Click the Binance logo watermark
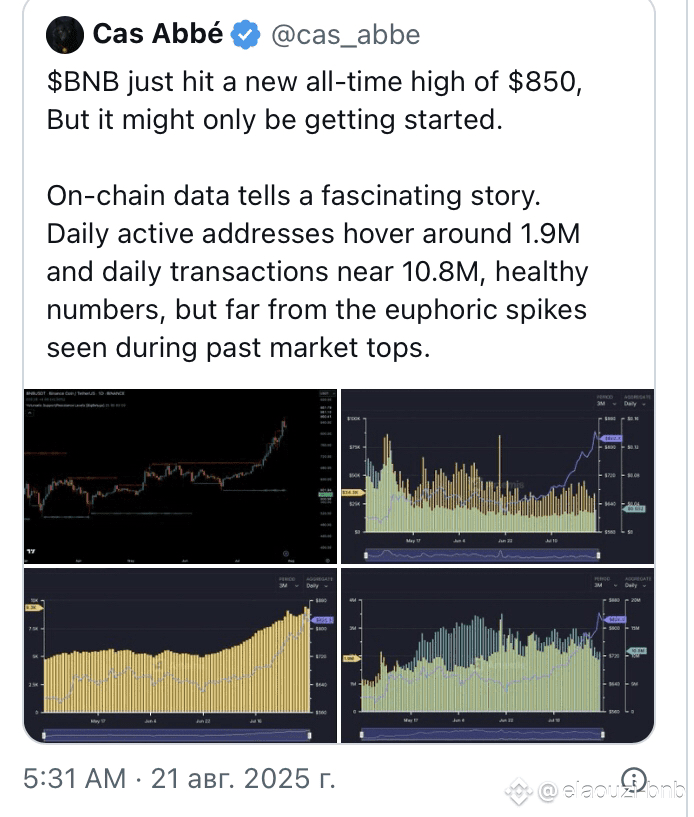 [x=519, y=791]
